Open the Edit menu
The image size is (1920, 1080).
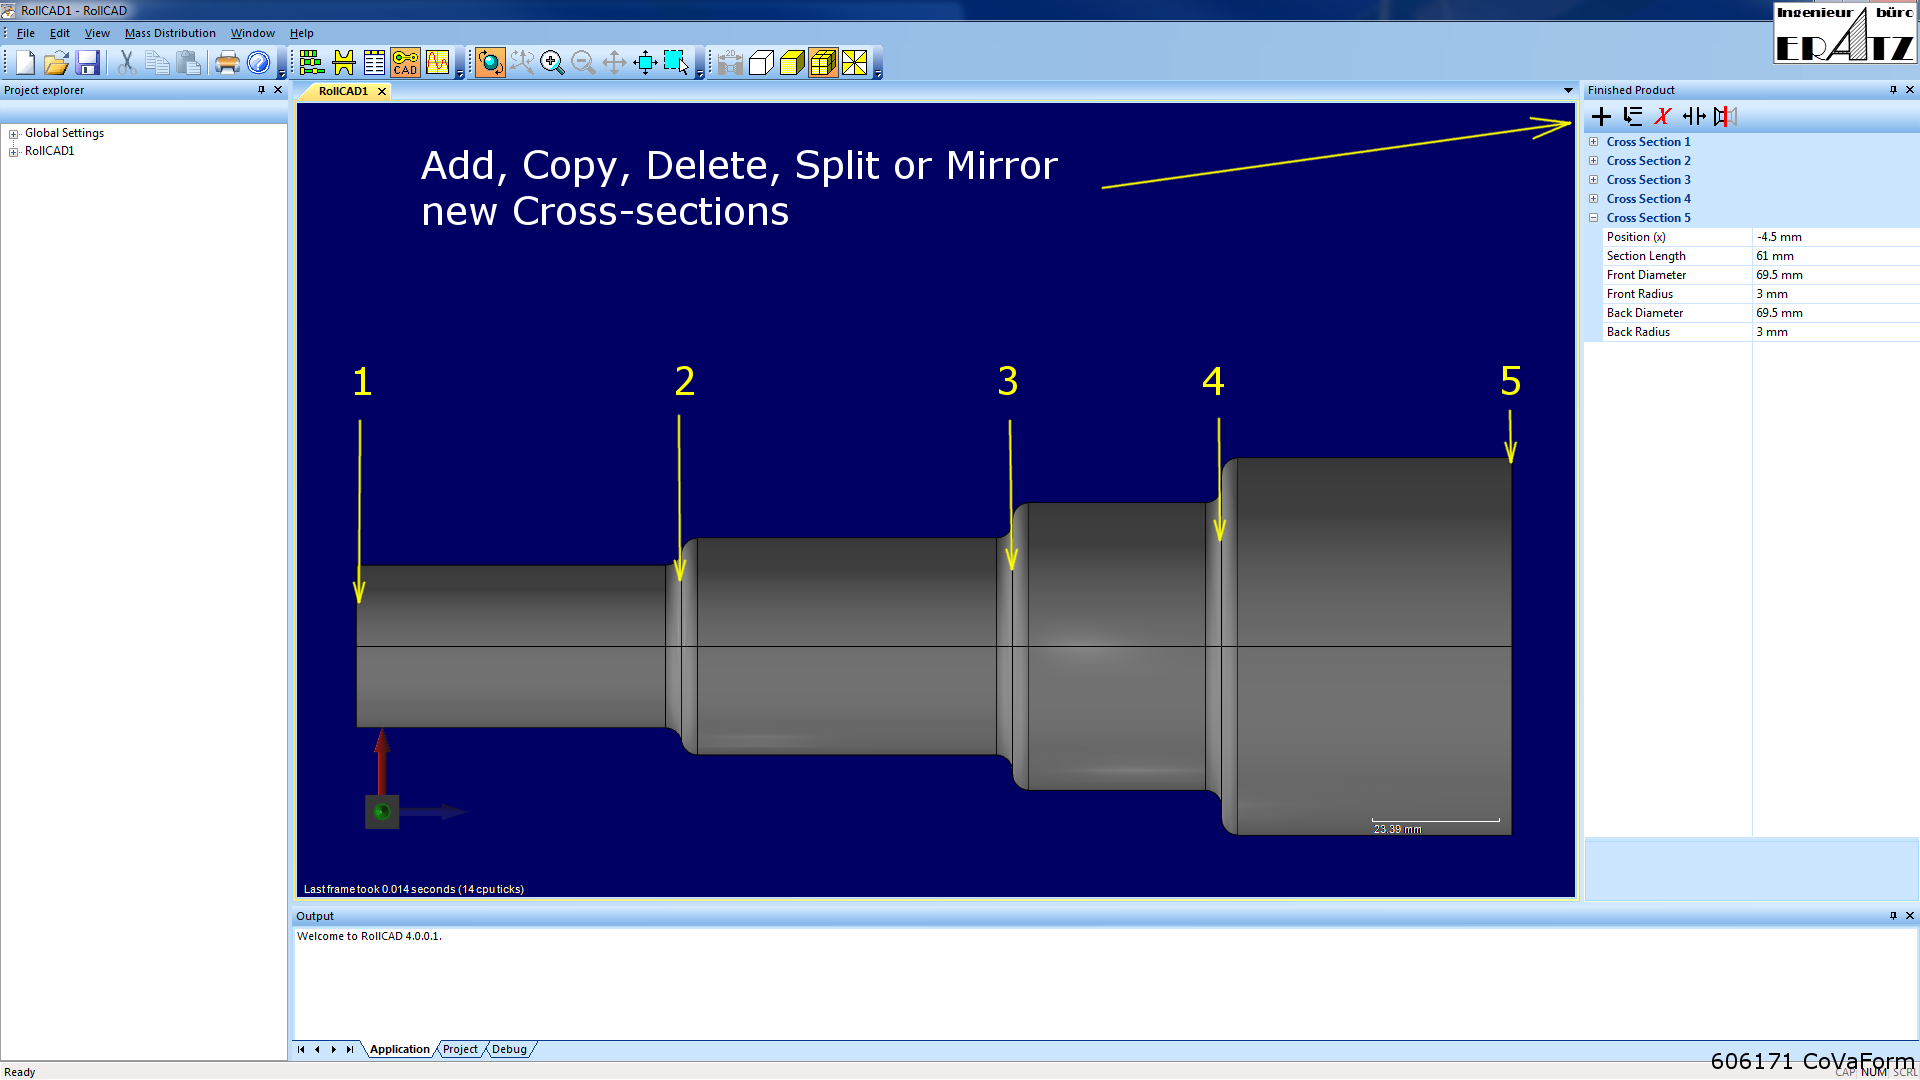(60, 33)
